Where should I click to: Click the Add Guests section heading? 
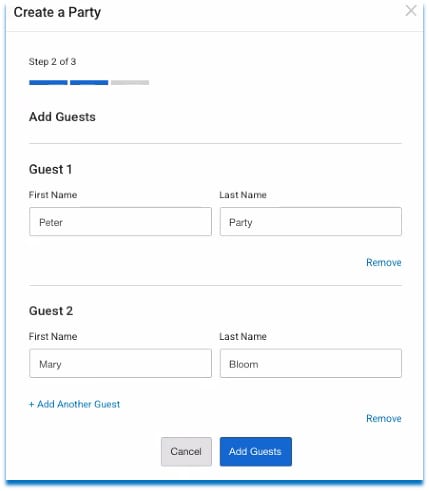pos(62,117)
